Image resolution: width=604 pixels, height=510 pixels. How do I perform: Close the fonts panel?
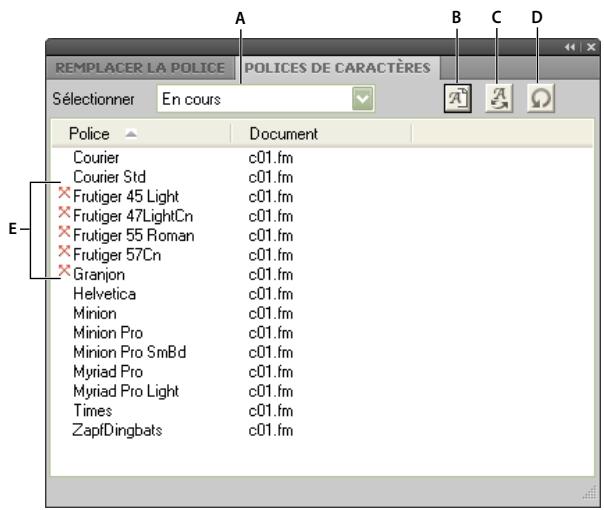coord(591,47)
